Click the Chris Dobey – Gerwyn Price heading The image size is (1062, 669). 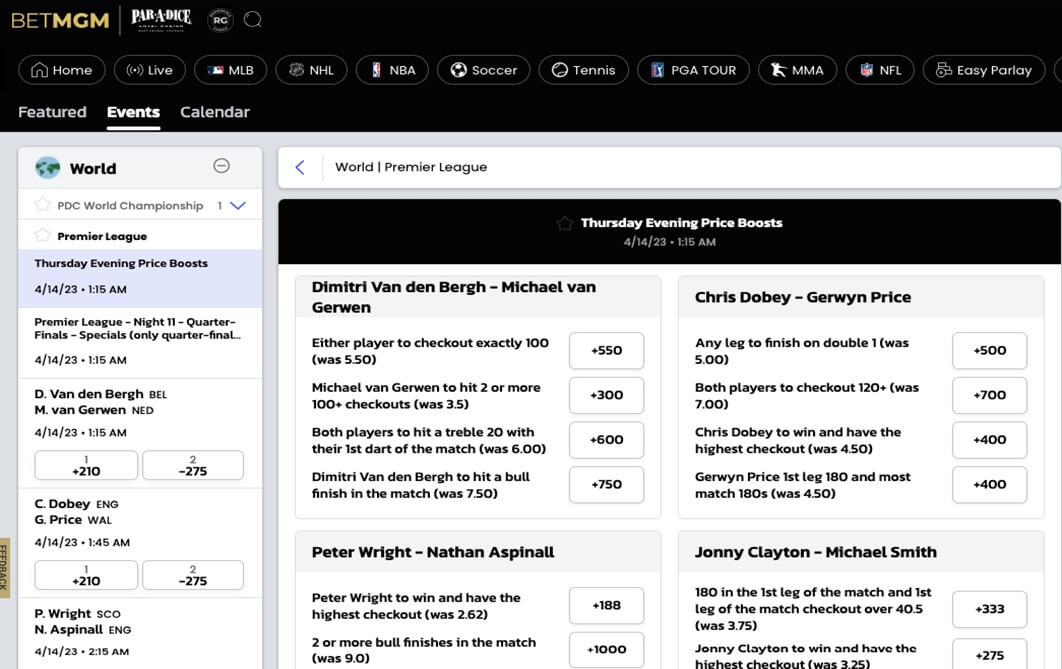803,297
